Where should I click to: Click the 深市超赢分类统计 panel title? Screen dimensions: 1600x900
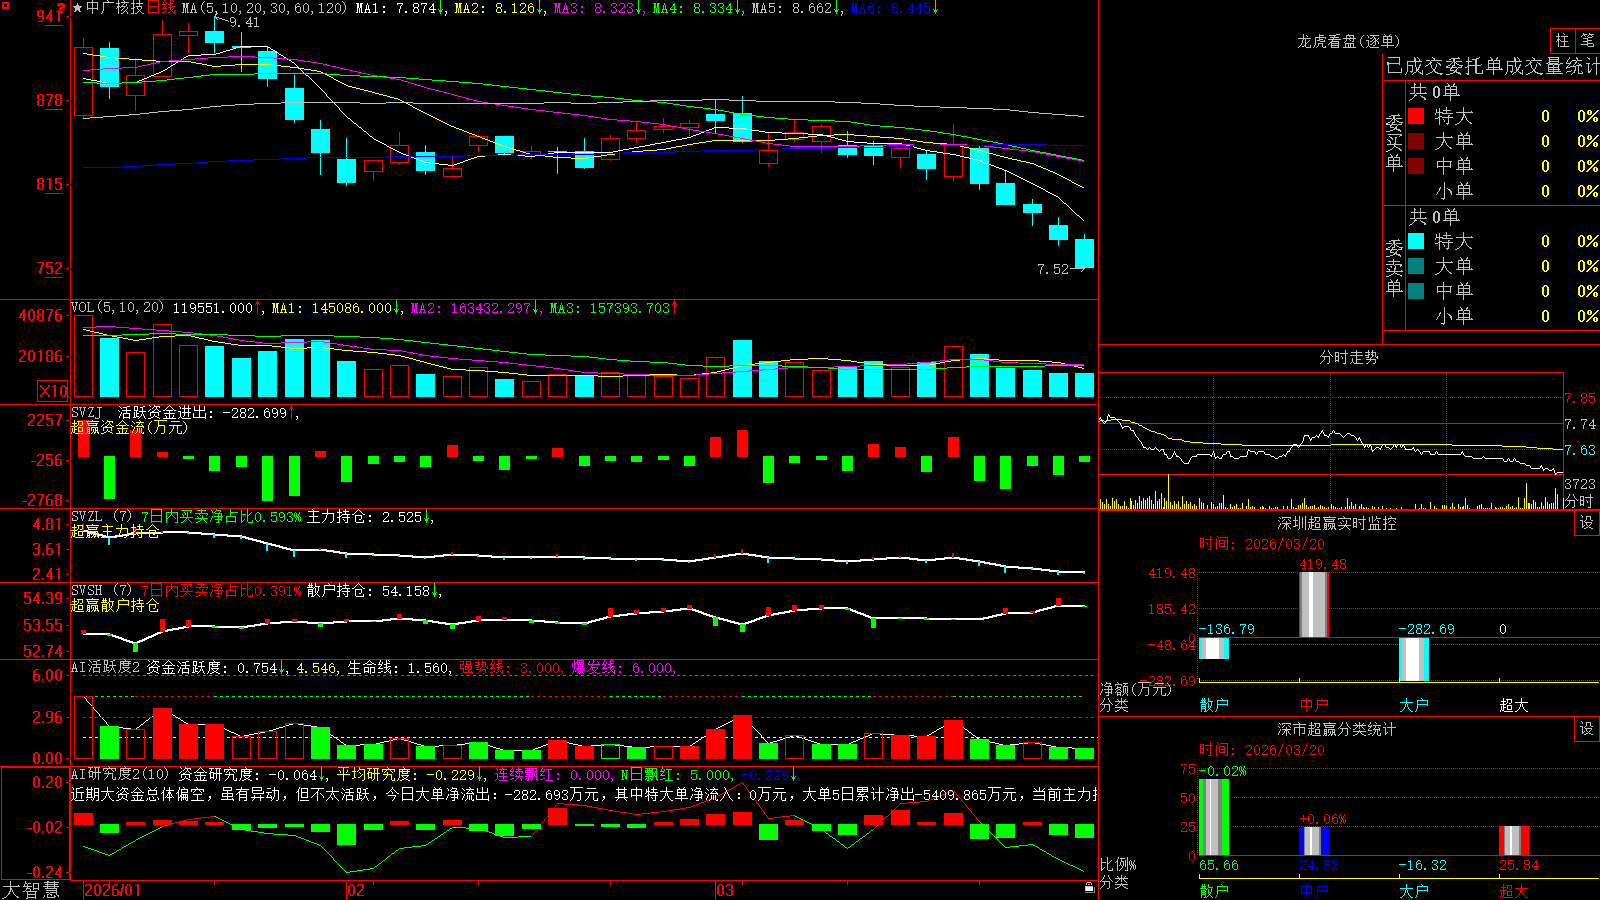click(1336, 729)
